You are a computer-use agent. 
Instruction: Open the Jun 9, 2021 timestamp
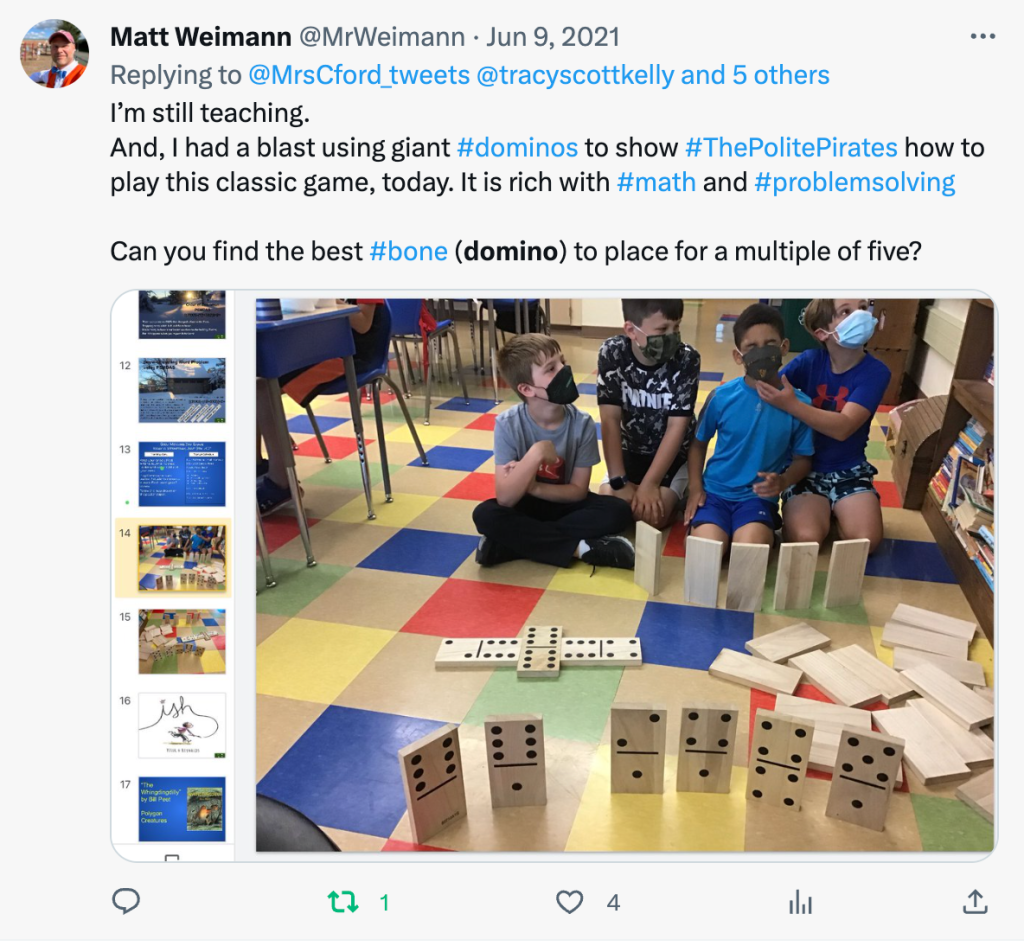pyautogui.click(x=553, y=37)
